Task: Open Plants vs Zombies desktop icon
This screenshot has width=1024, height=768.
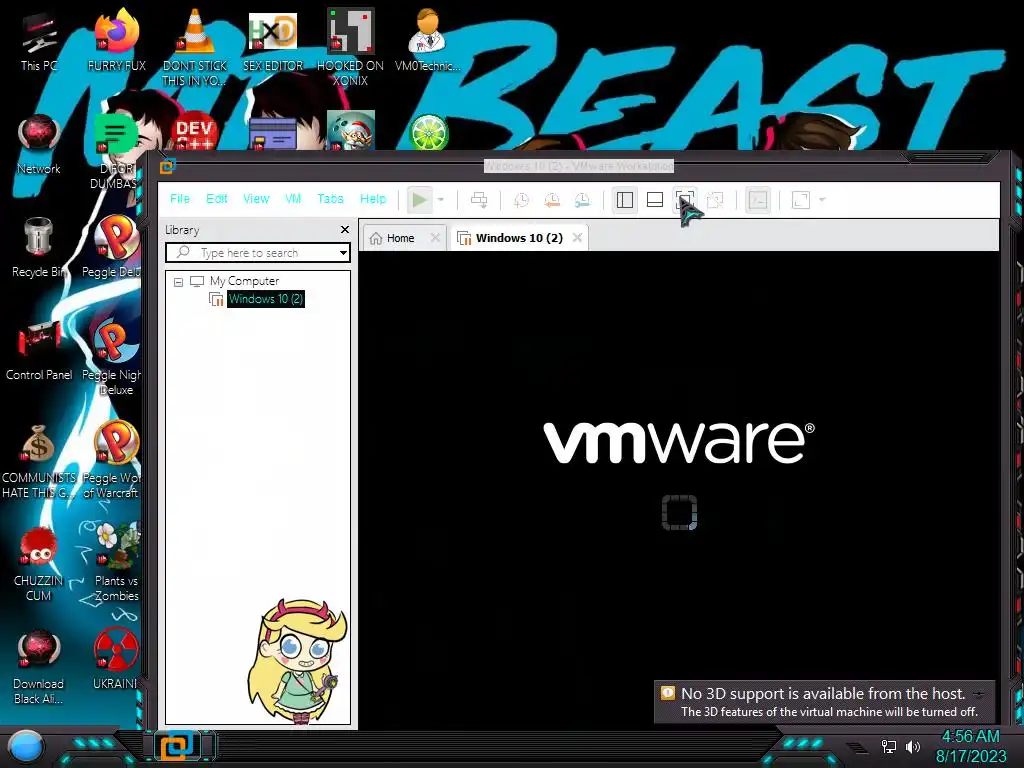Action: [116, 563]
